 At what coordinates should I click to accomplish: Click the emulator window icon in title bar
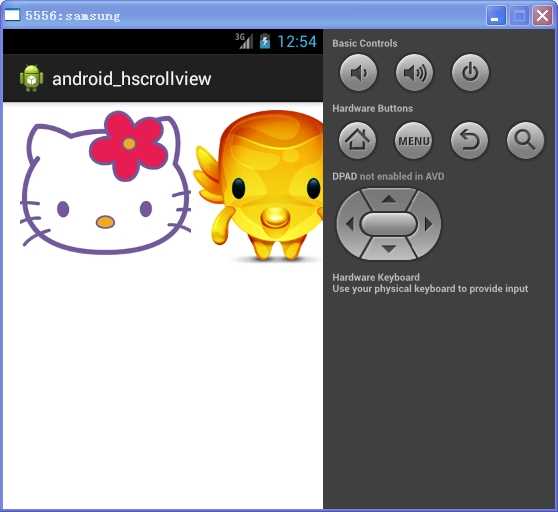point(12,15)
